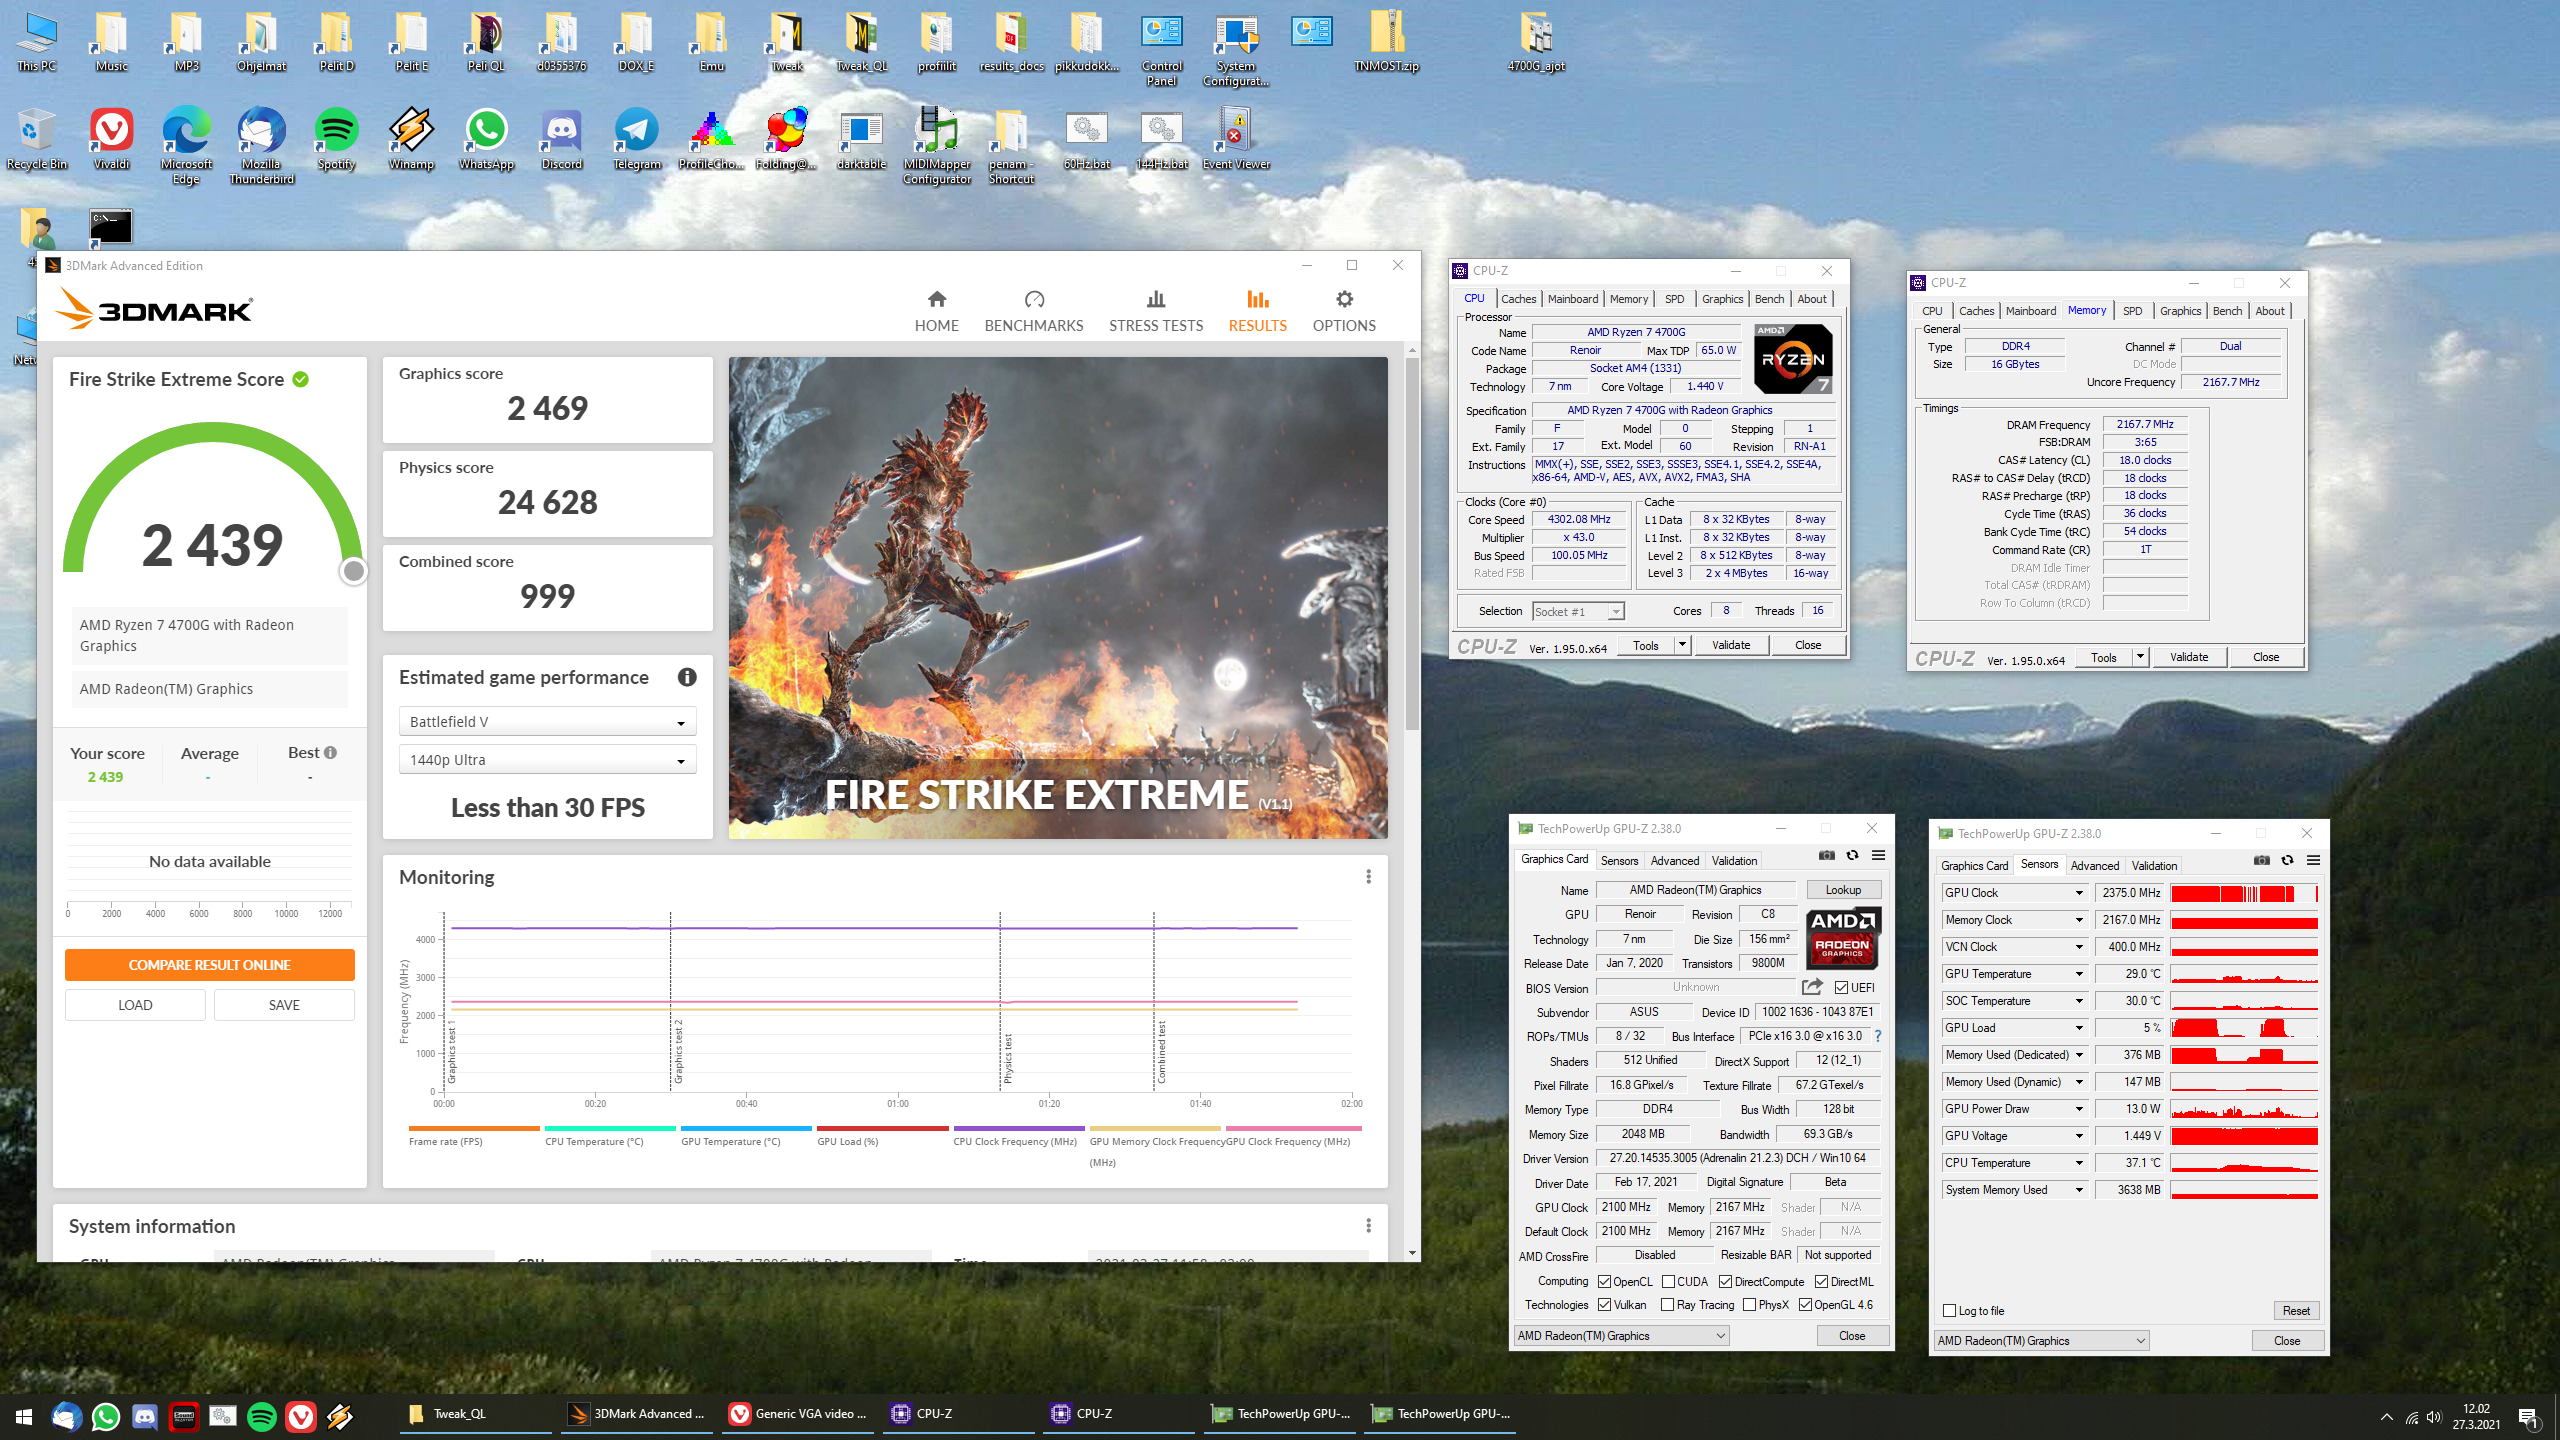Open Advanced tab in GPU-Z Graphics Card window

[1674, 860]
